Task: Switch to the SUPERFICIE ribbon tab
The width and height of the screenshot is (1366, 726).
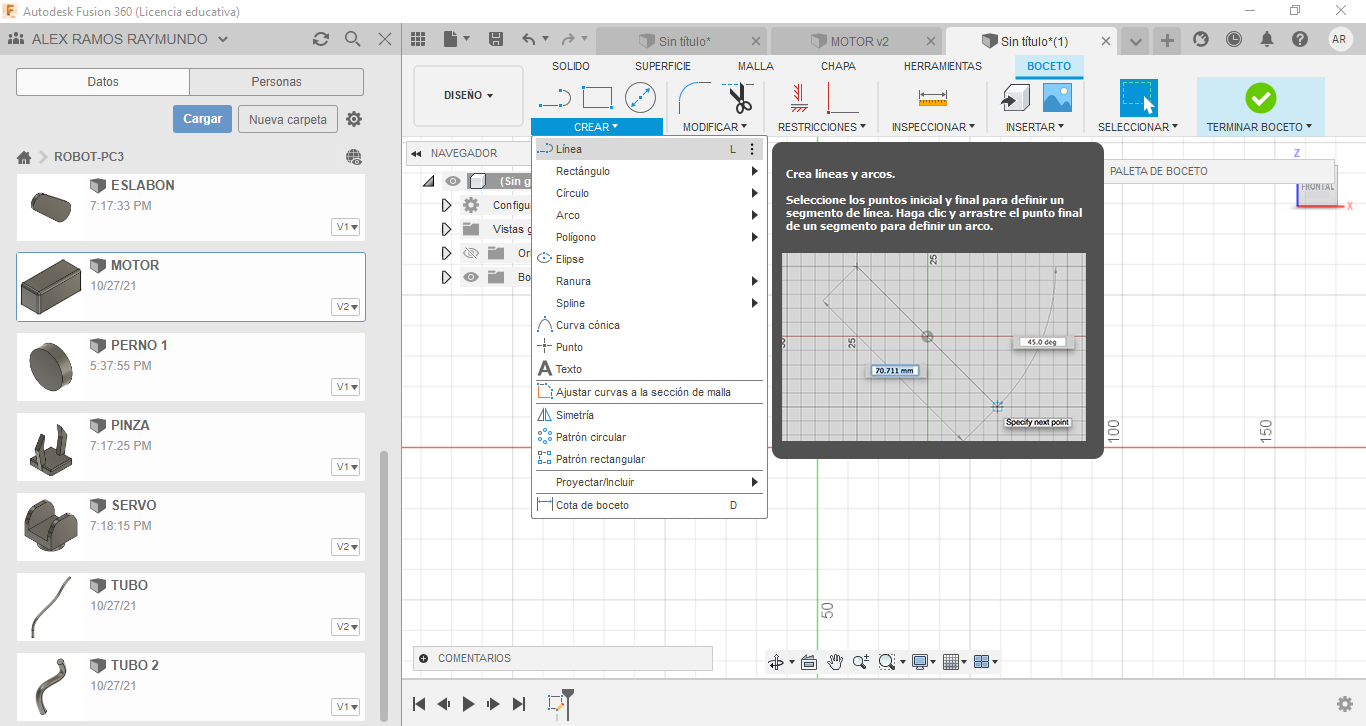Action: (662, 66)
